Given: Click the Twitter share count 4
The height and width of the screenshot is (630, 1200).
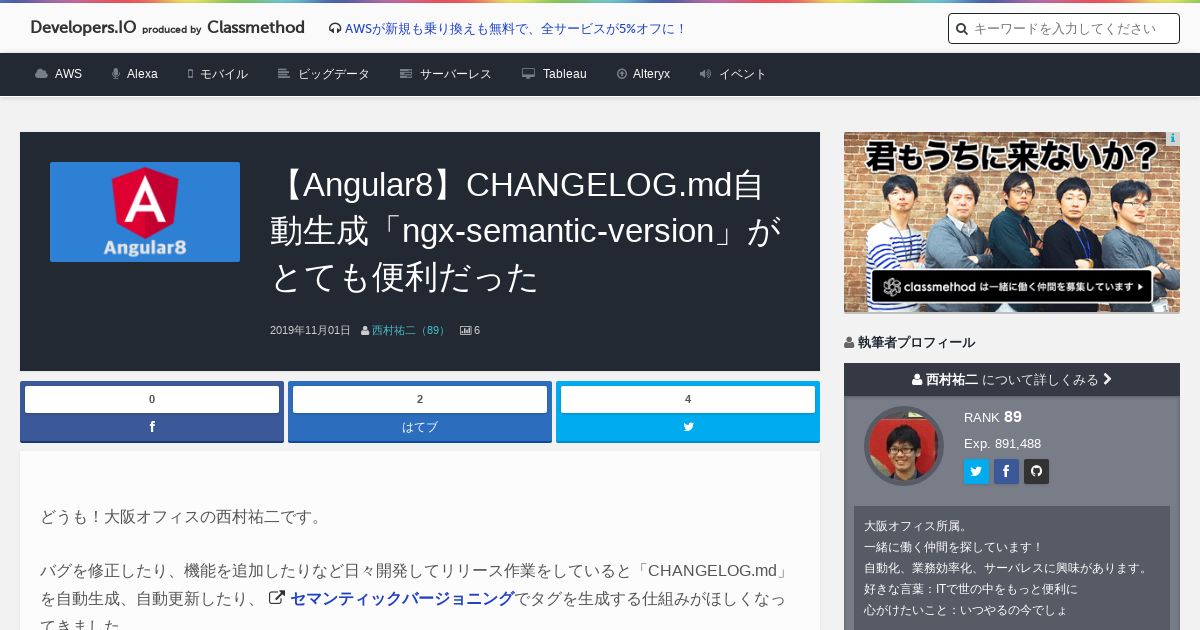Looking at the screenshot, I should point(688,399).
